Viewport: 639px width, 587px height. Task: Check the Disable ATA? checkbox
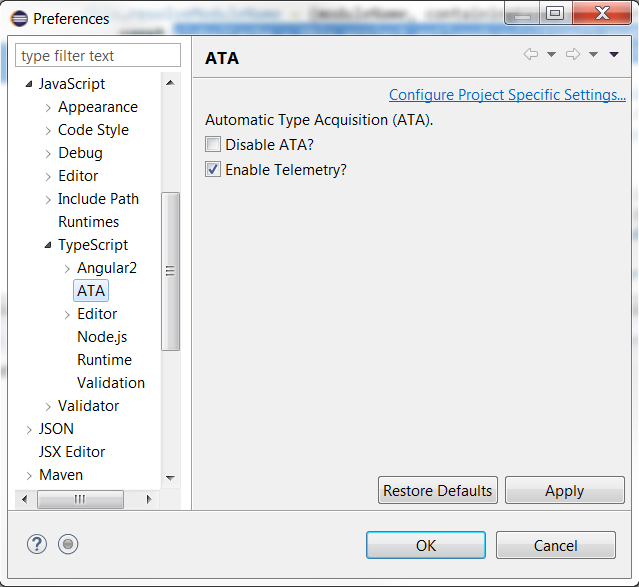[x=213, y=144]
